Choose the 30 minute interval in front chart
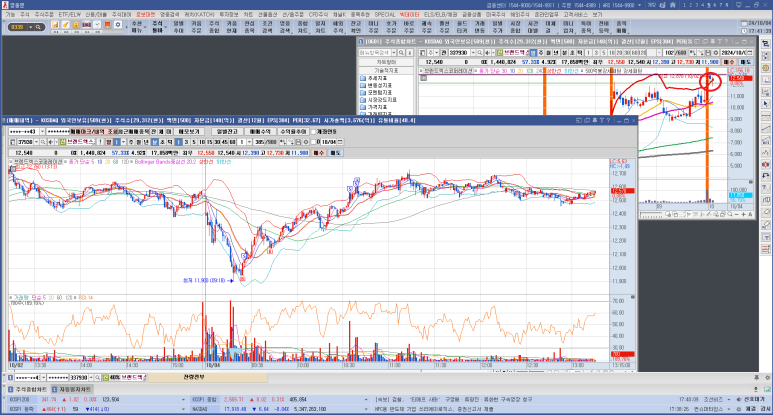 (x=217, y=142)
